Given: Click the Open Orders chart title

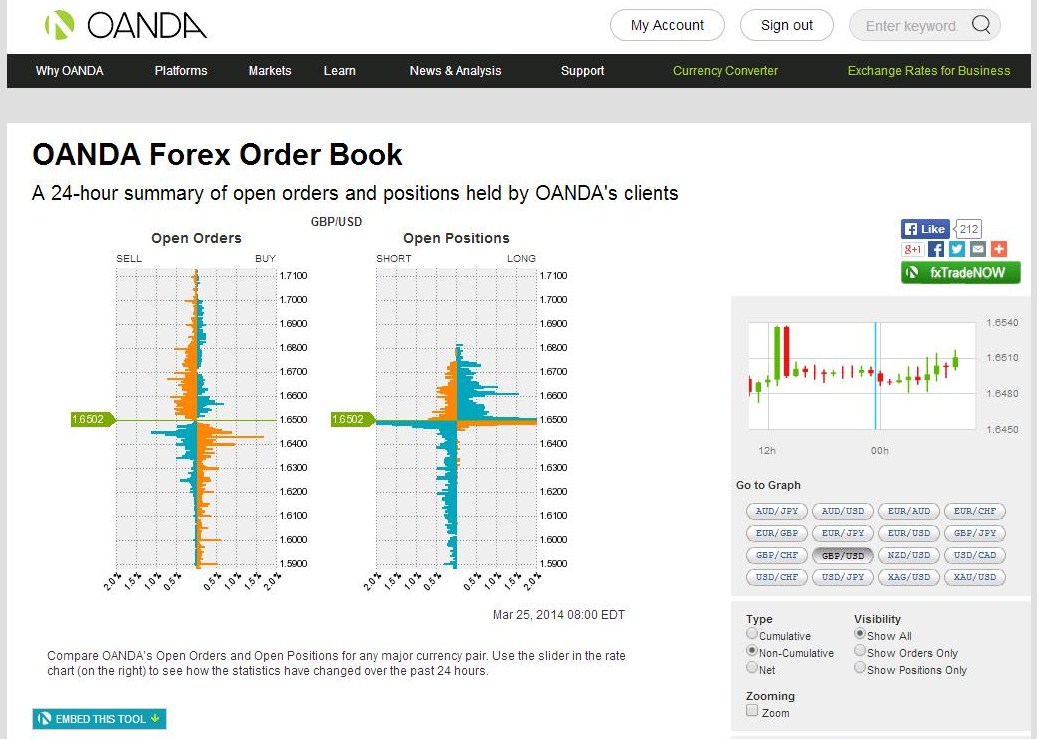Looking at the screenshot, I should coord(196,238).
